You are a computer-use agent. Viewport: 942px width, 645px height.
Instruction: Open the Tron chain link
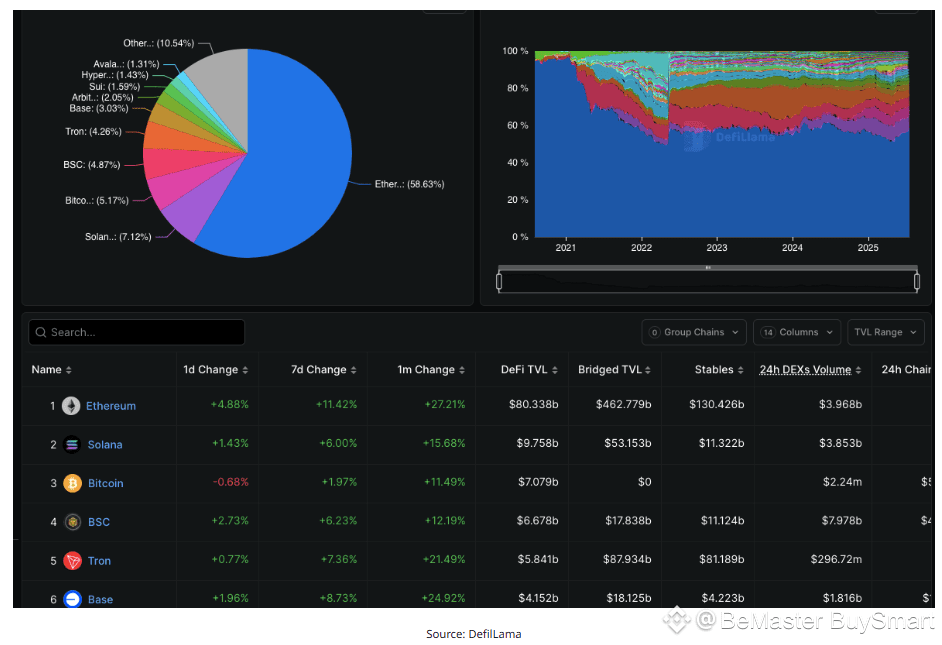pos(99,561)
